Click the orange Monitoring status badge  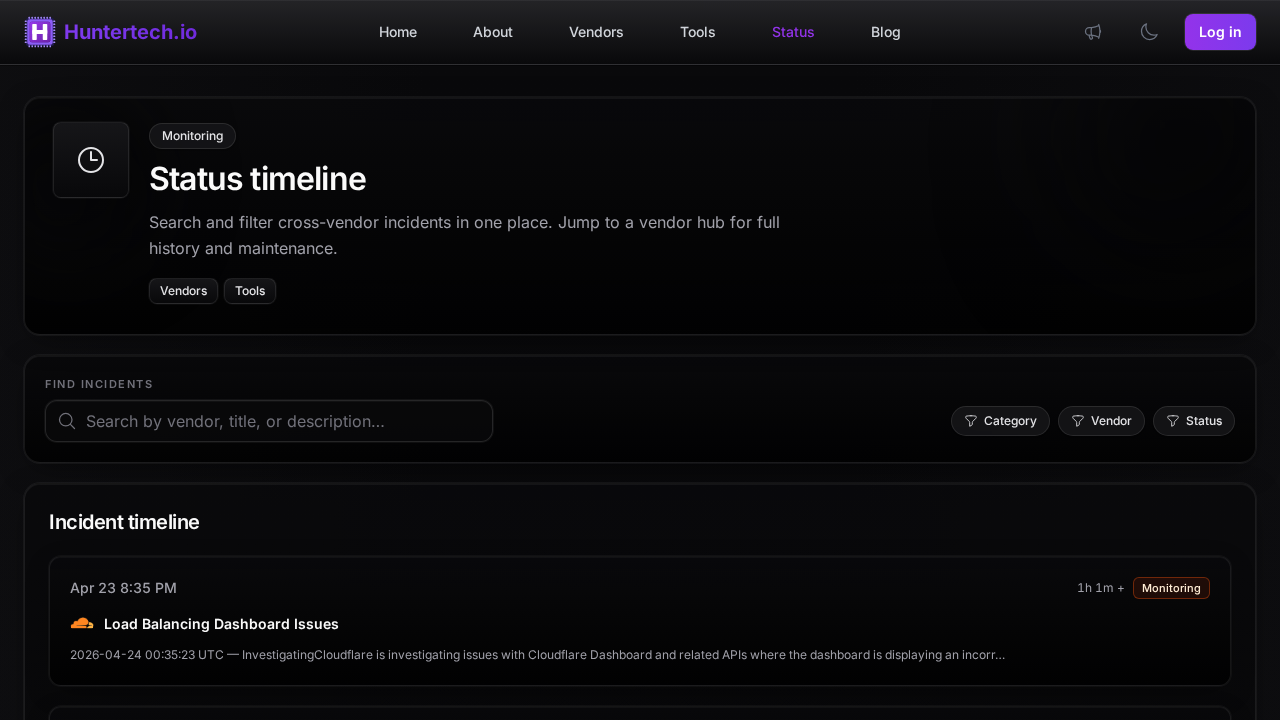pyautogui.click(x=1171, y=588)
